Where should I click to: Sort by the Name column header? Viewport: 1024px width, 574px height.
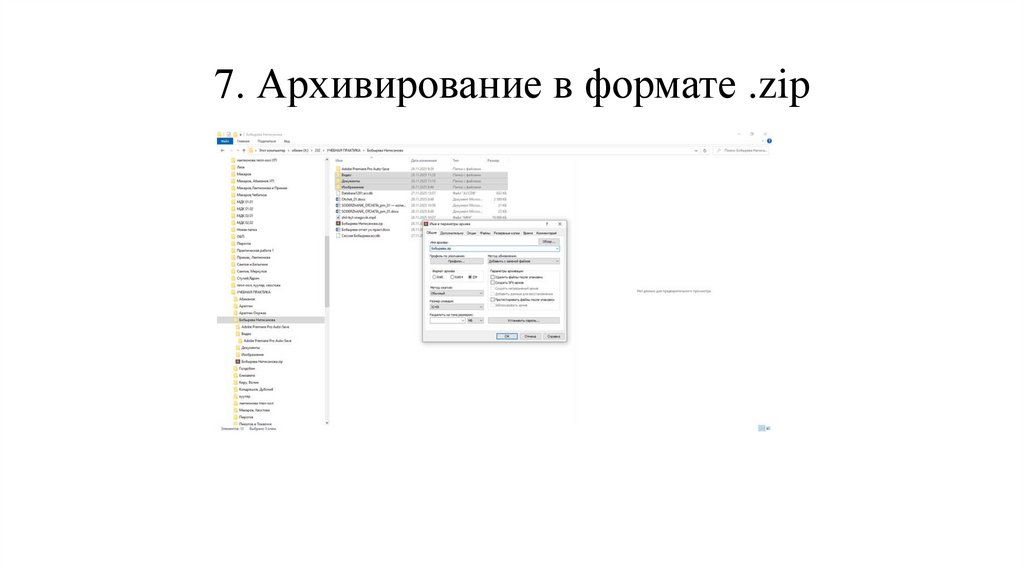click(x=339, y=161)
